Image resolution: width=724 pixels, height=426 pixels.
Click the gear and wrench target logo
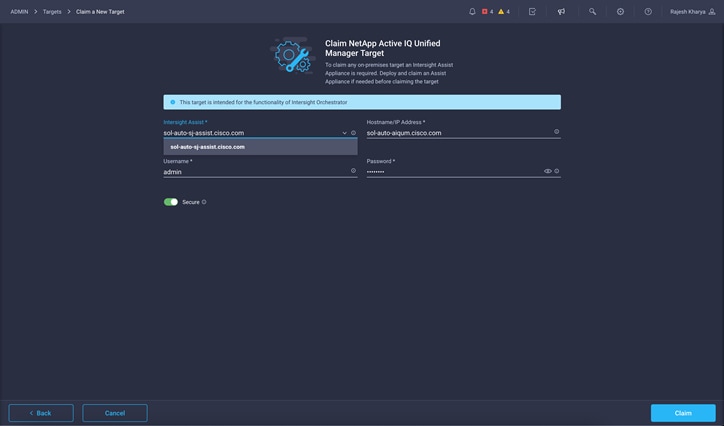coord(292,55)
